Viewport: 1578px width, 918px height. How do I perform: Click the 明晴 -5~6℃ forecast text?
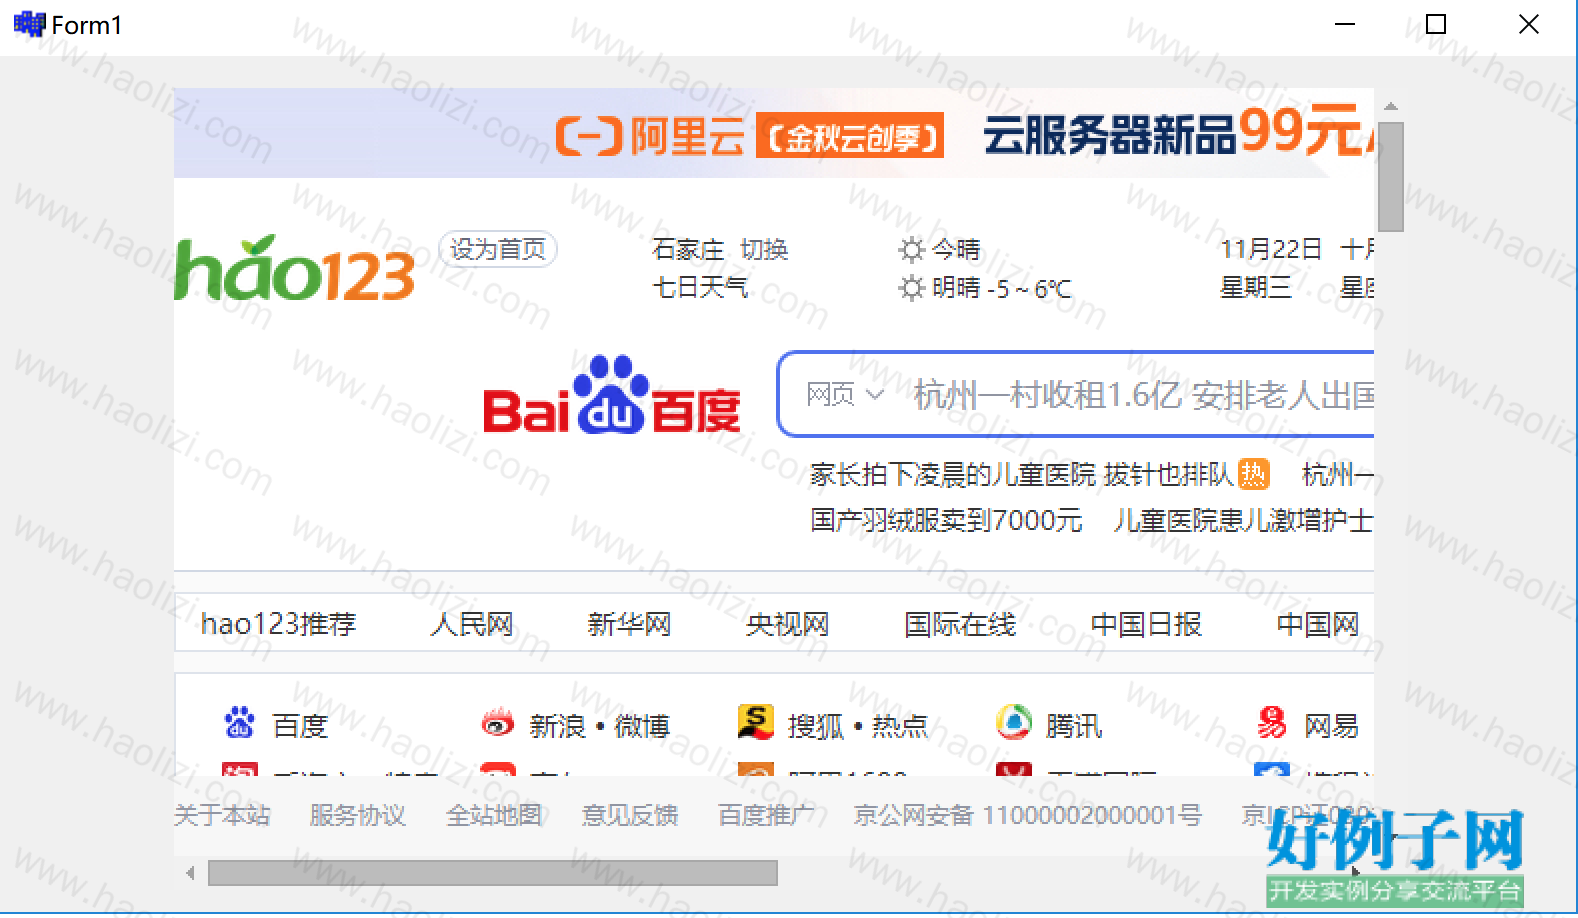(1001, 289)
